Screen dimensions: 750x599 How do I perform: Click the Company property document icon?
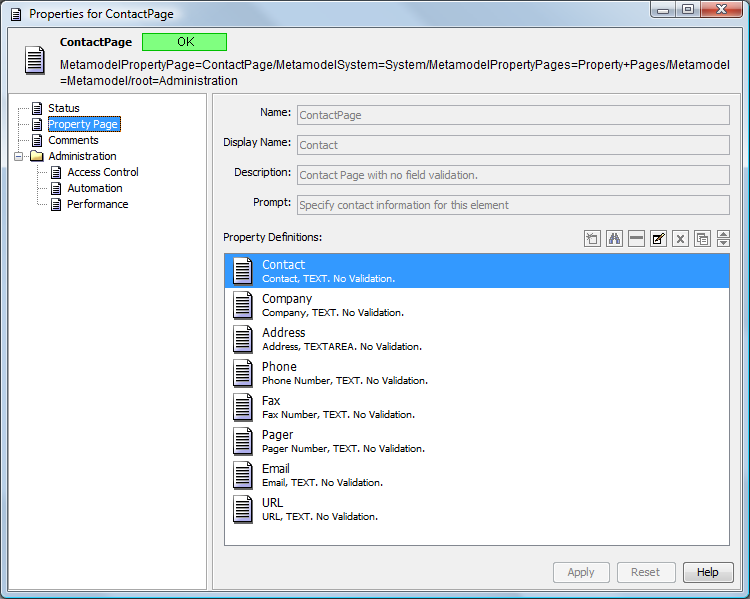point(243,305)
